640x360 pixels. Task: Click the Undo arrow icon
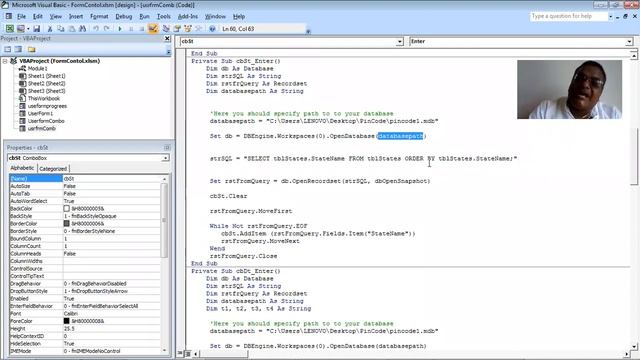click(96, 29)
